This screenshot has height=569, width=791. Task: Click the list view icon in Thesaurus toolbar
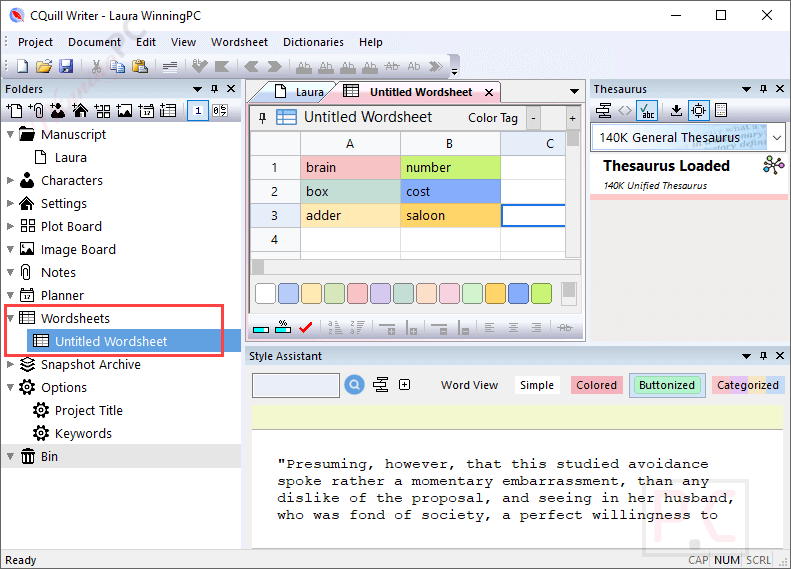tap(721, 110)
